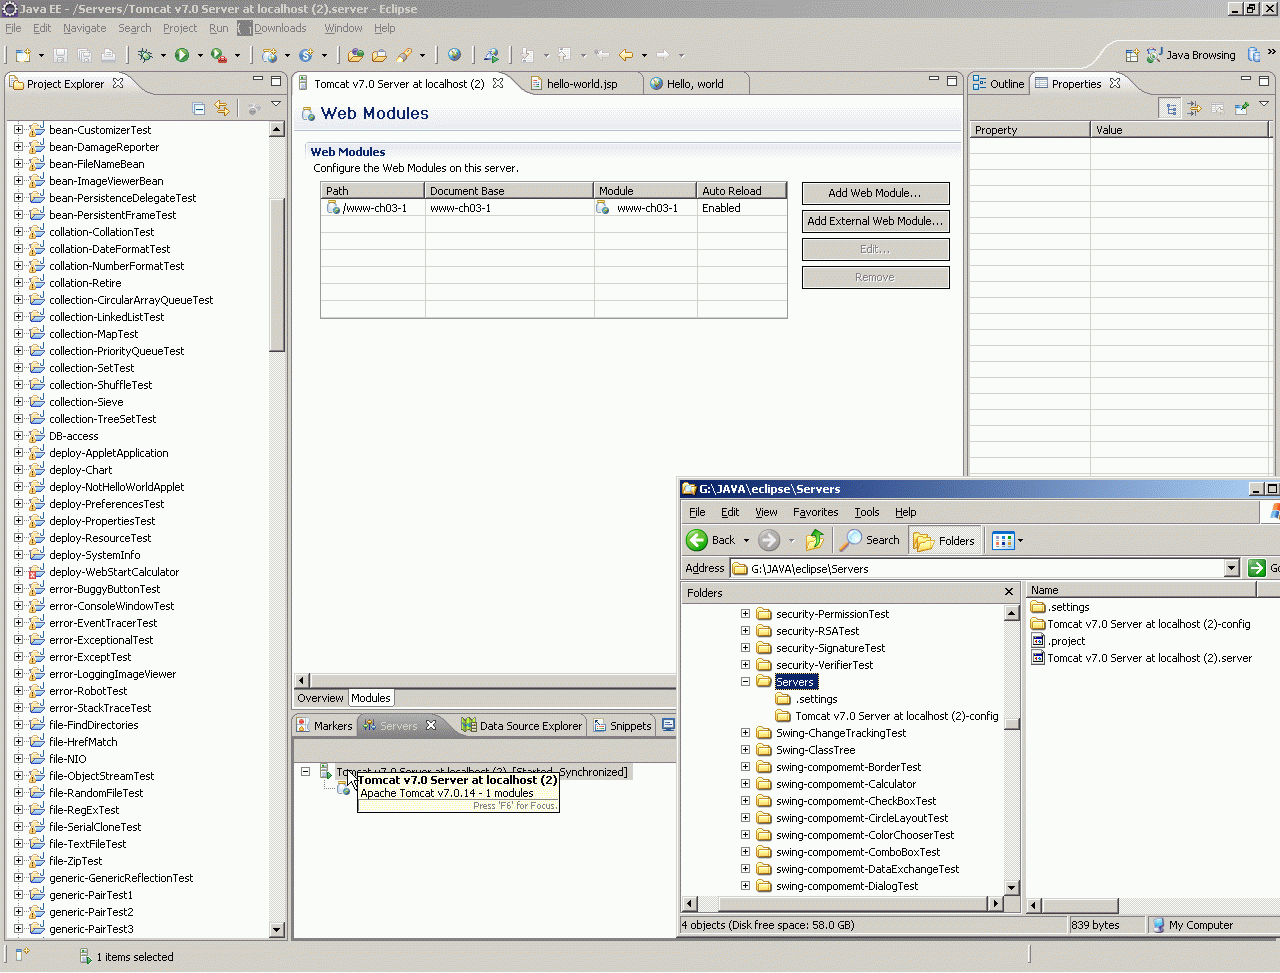Click the Add Web Module... button

[x=875, y=193]
